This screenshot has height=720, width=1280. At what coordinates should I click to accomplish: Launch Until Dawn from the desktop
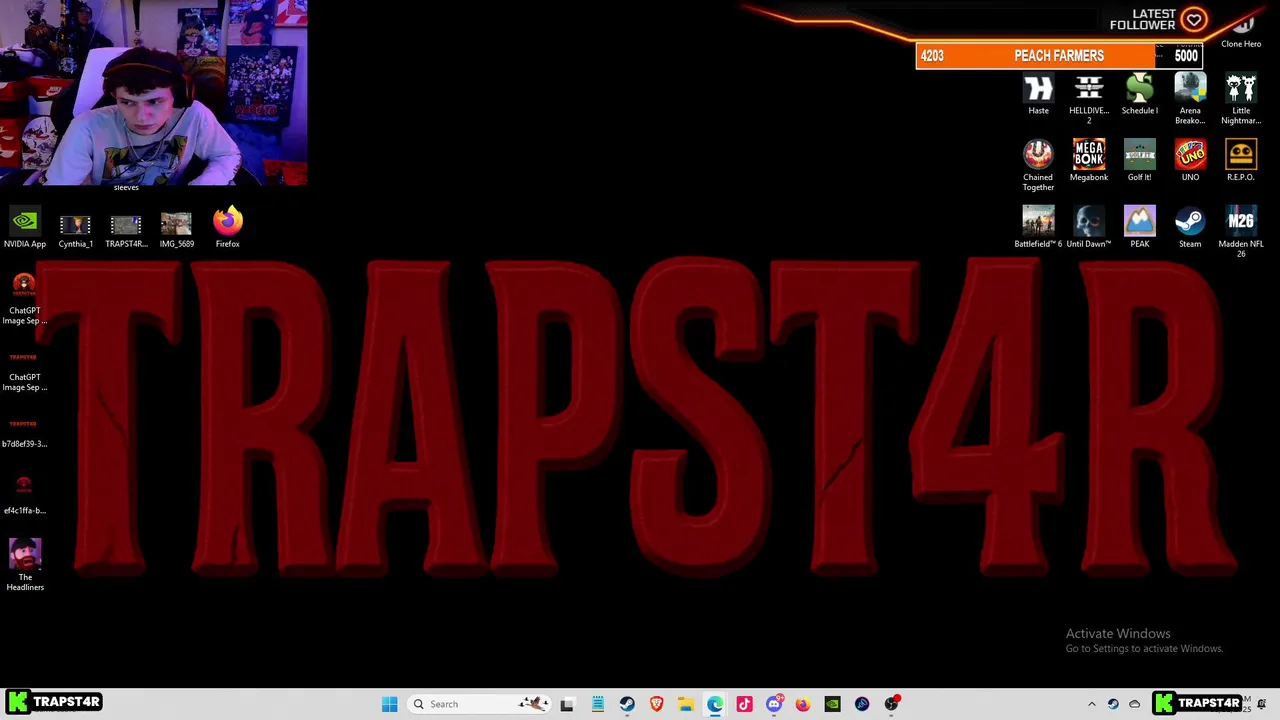[x=1089, y=228]
